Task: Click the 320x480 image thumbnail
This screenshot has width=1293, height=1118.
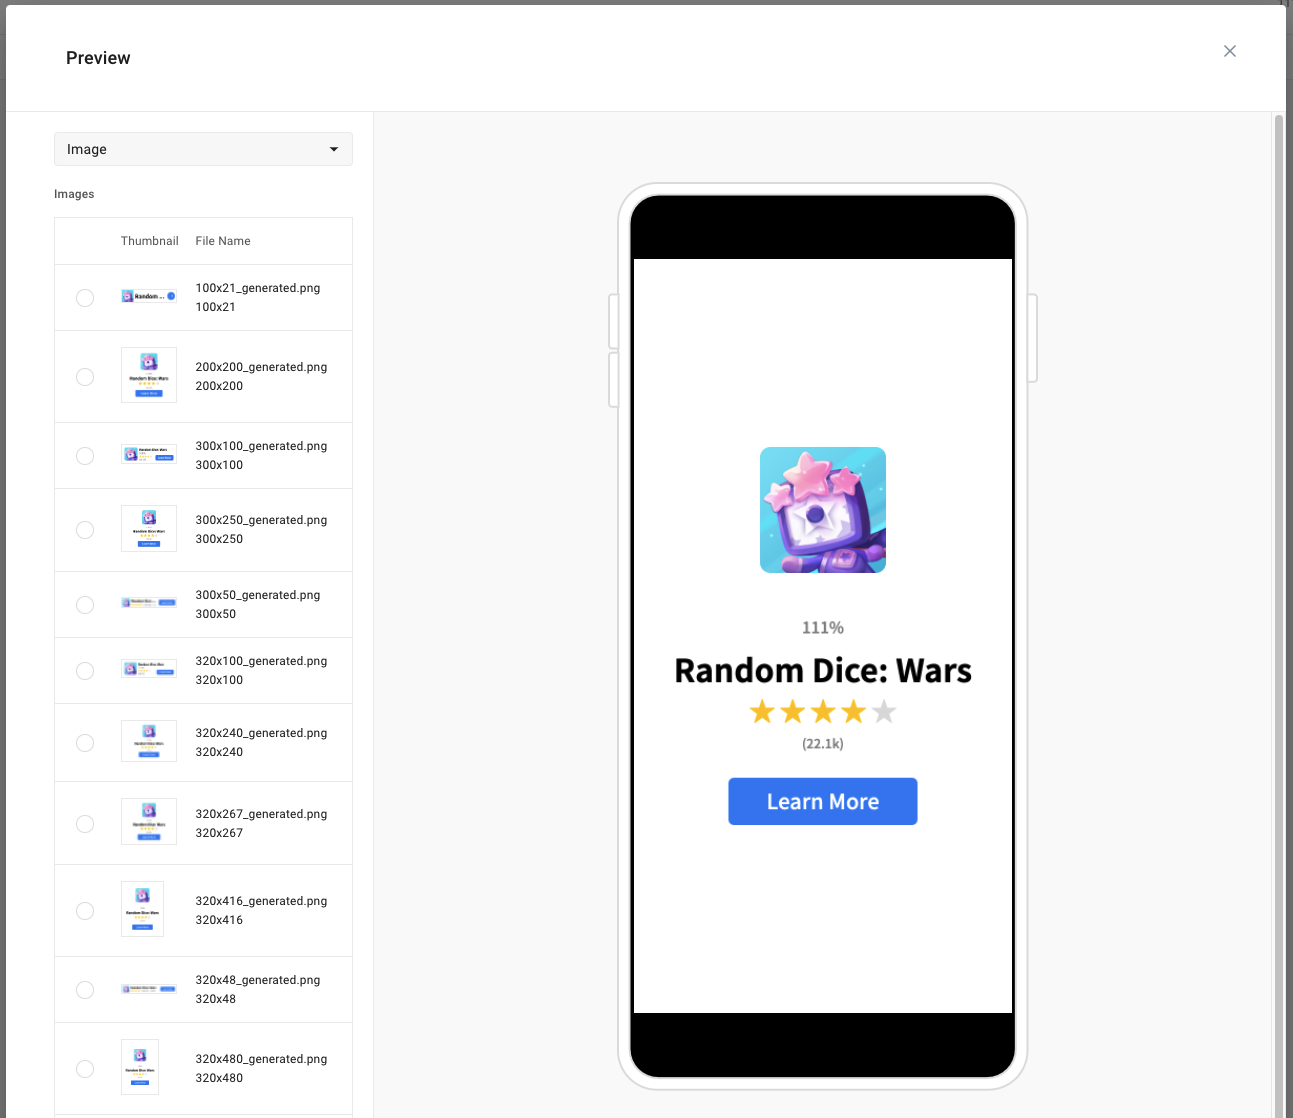Action: 140,1067
